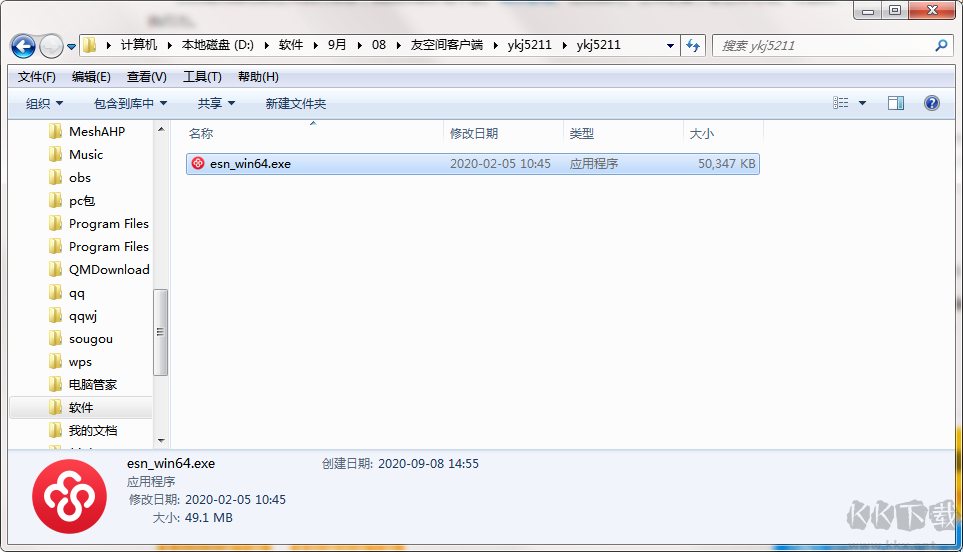Click the sougou folder icon

pos(55,338)
